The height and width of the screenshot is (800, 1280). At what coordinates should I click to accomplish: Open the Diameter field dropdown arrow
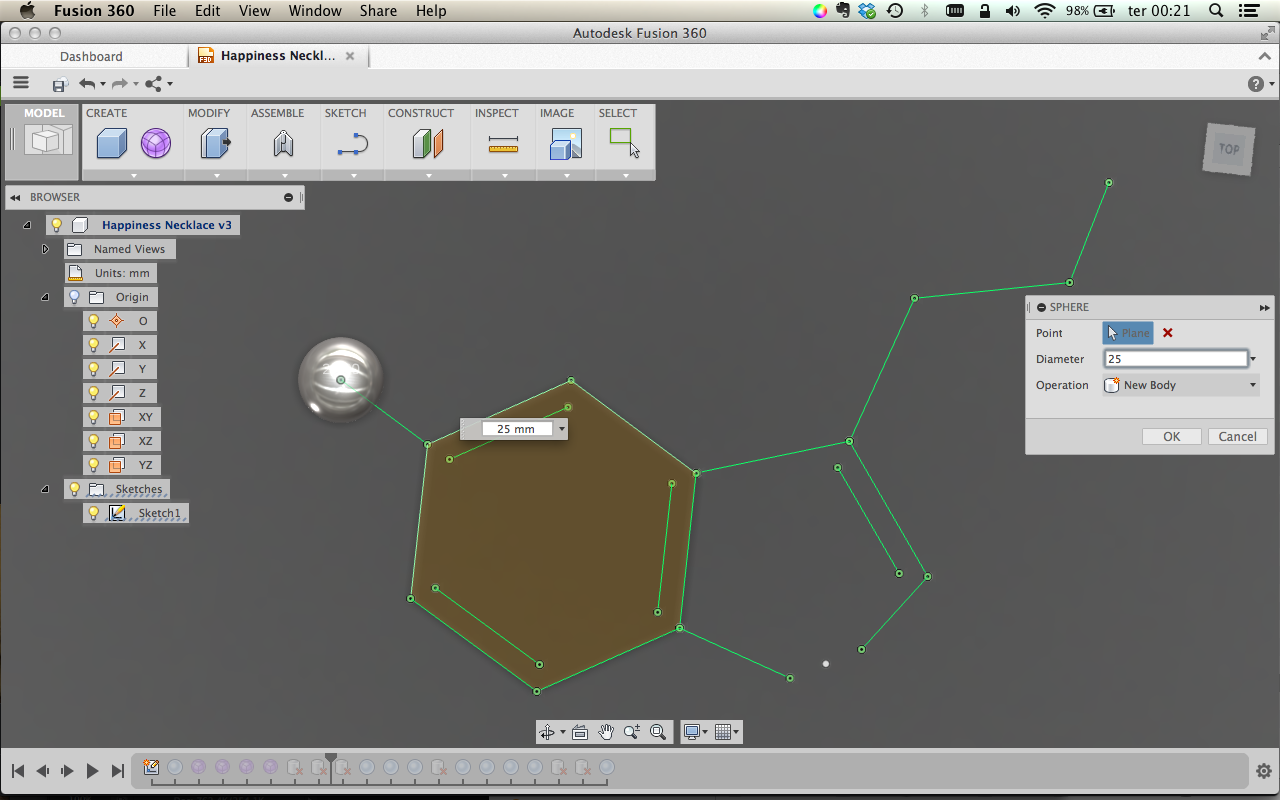[1254, 359]
